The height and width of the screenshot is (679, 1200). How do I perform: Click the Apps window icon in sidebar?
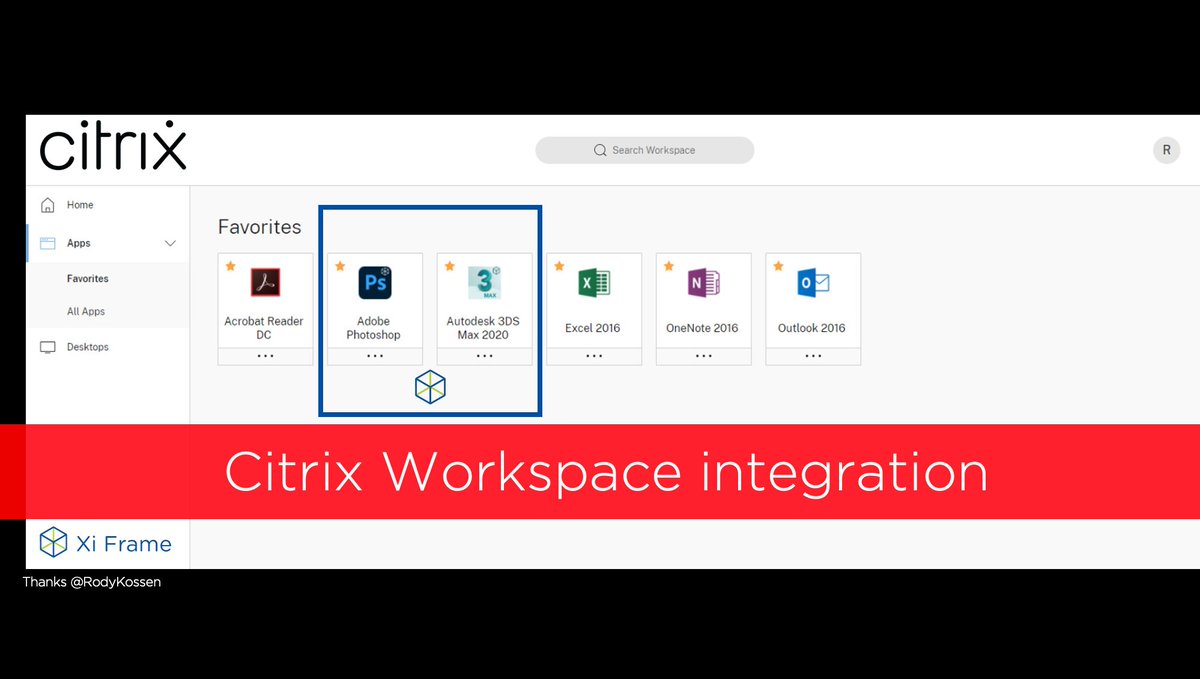(x=47, y=243)
